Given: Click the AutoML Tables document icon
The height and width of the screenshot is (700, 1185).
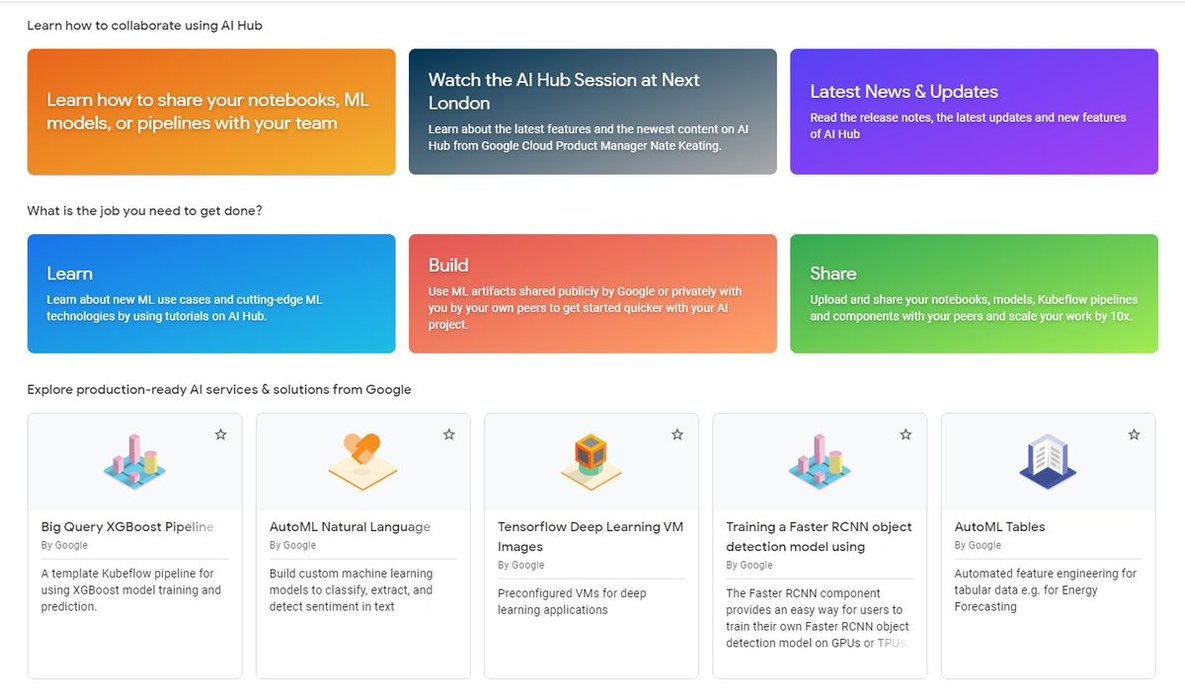Looking at the screenshot, I should pyautogui.click(x=1047, y=461).
